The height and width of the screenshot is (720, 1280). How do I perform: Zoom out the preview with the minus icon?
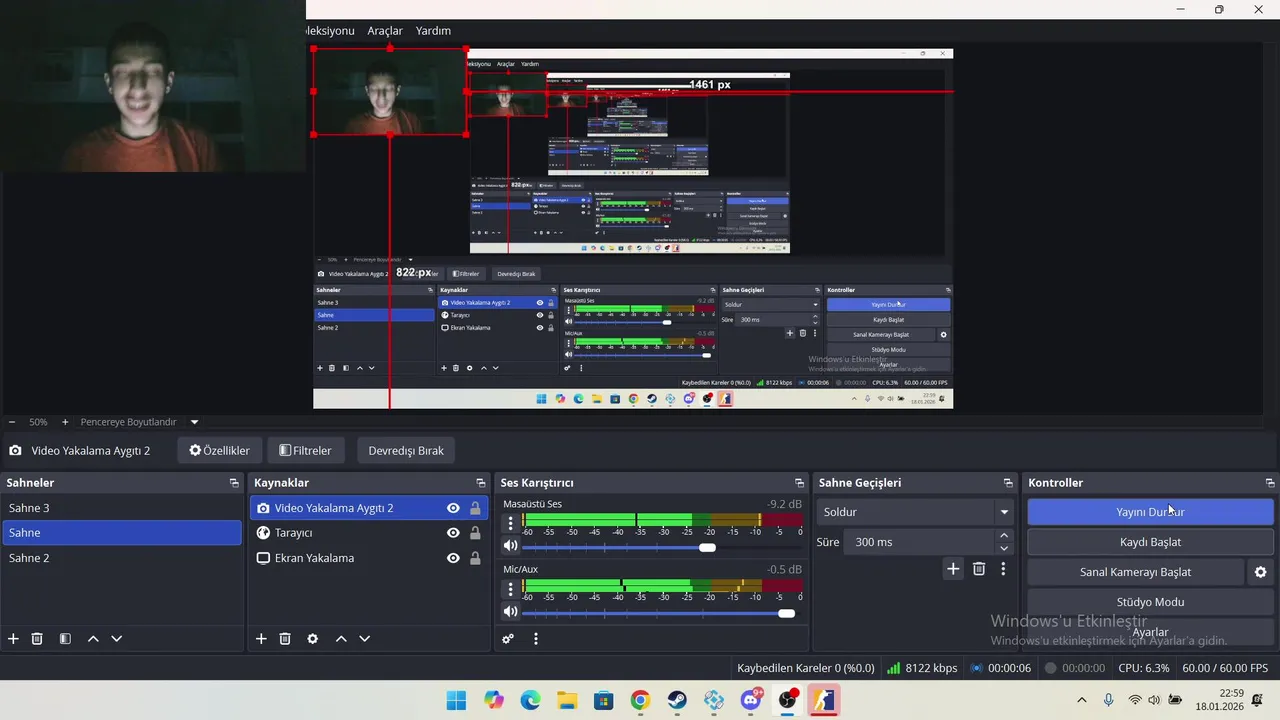point(12,422)
